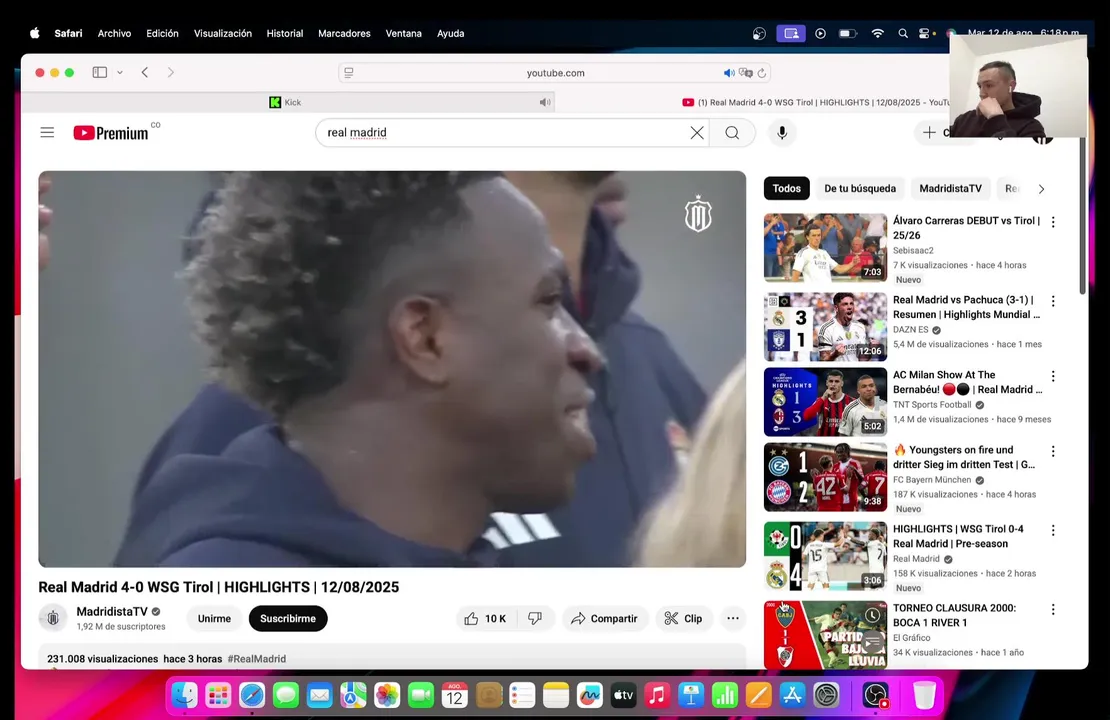The height and width of the screenshot is (720, 1110).
Task: Open the #RealMadrid hashtag link
Action: [257, 658]
